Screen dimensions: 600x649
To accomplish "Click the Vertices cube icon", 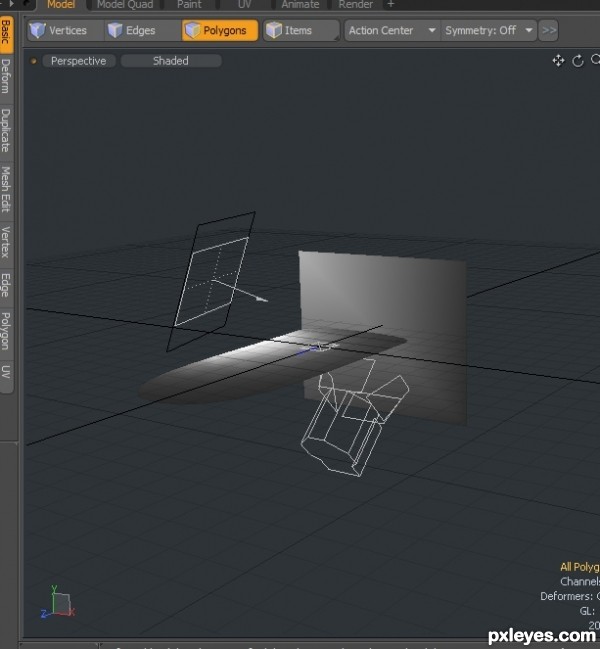I will click(37, 30).
